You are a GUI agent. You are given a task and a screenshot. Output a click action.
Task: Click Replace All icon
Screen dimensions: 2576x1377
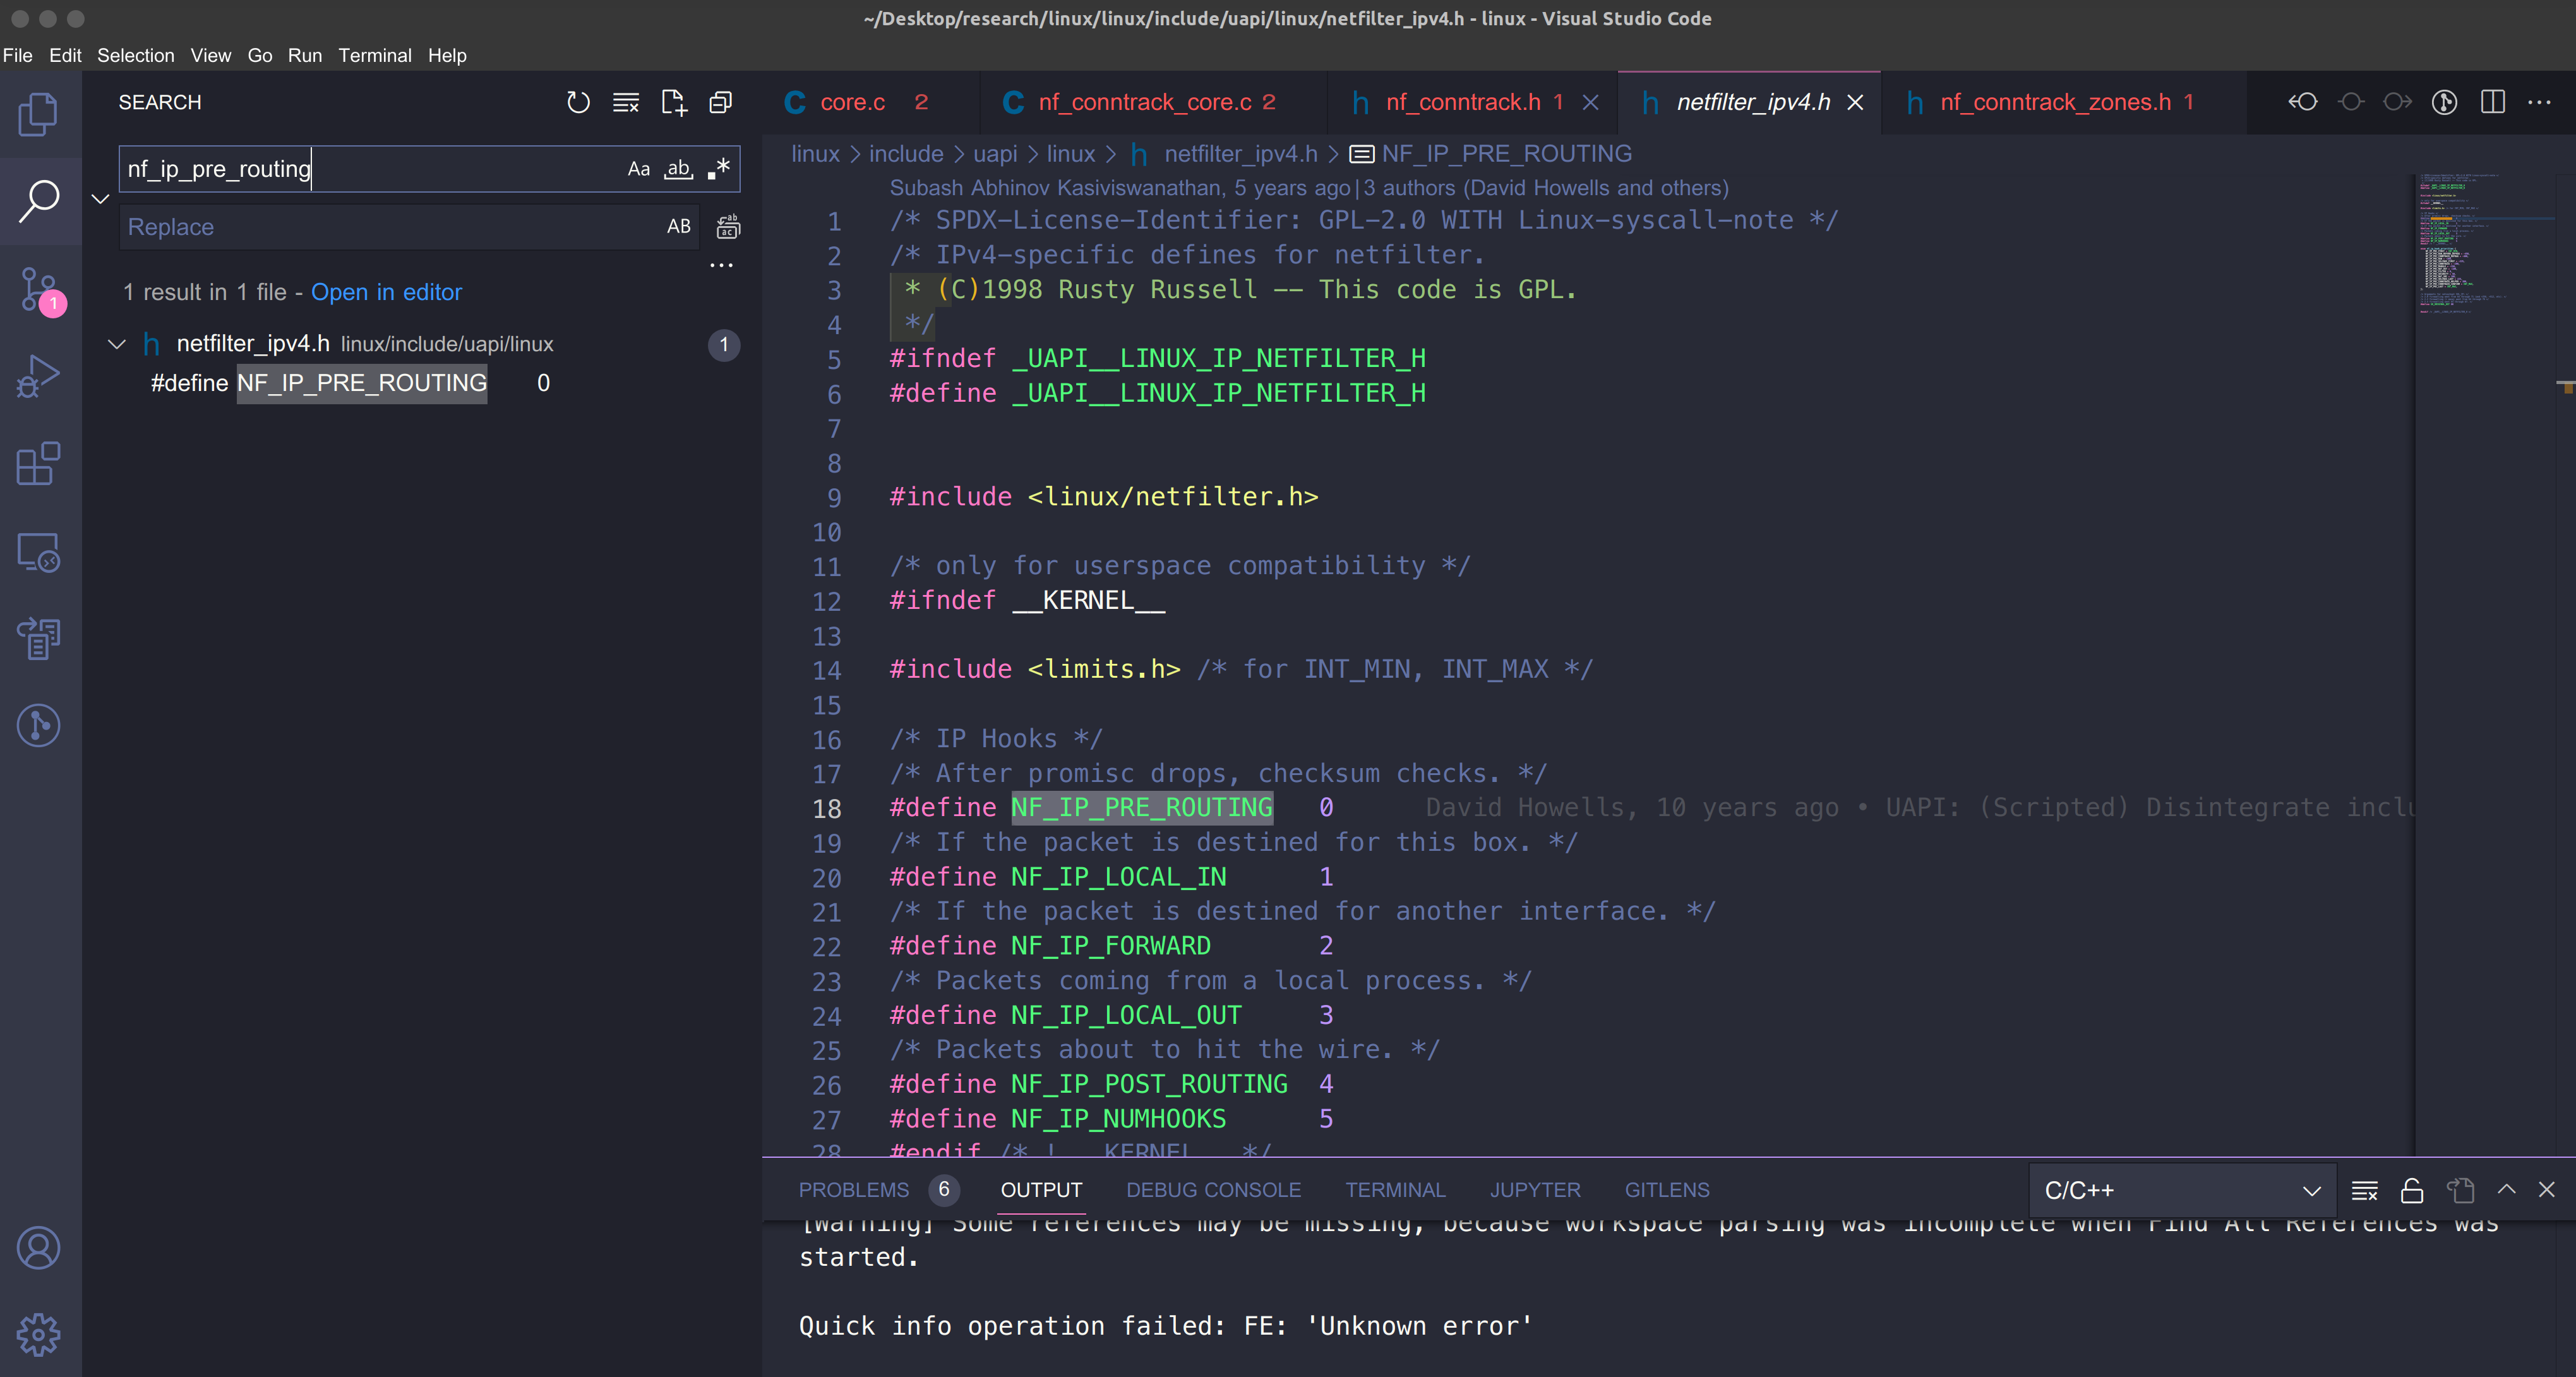[x=728, y=227]
